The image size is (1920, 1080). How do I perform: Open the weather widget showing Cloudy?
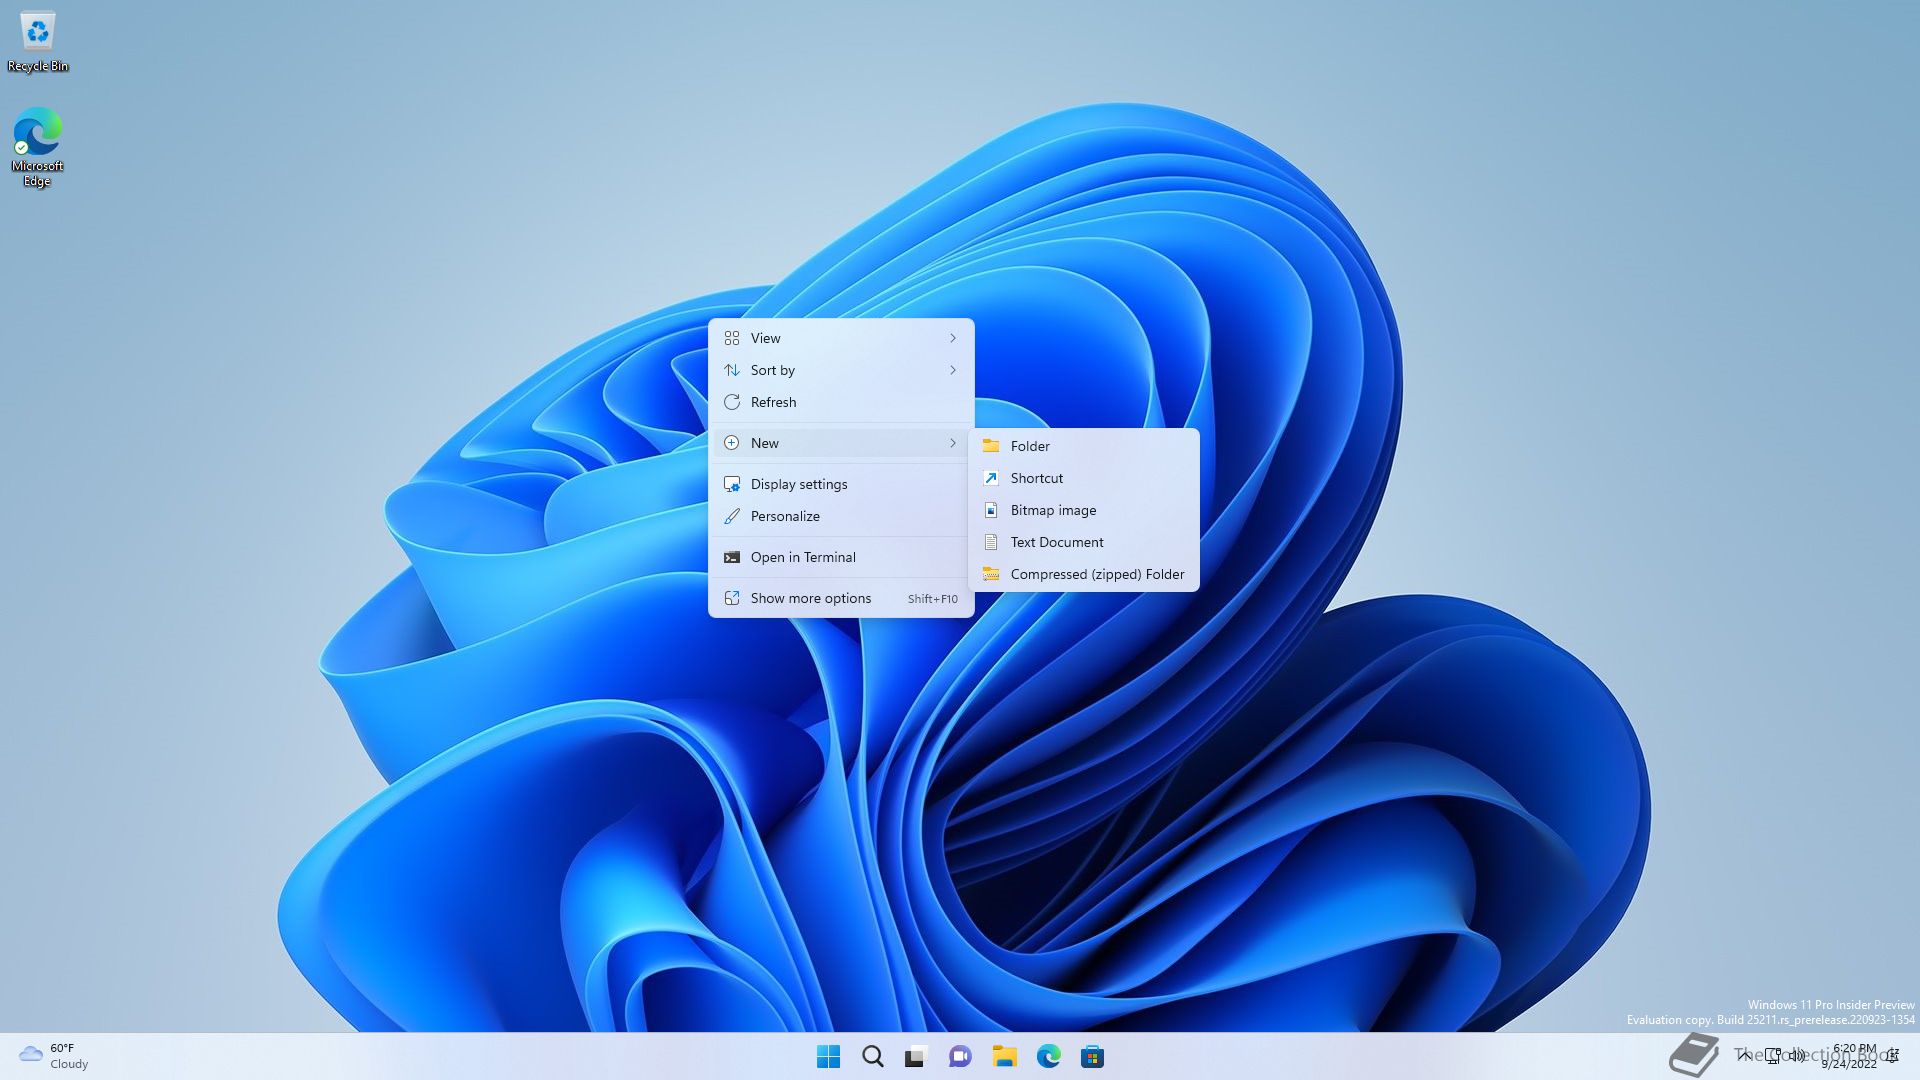(x=54, y=1056)
